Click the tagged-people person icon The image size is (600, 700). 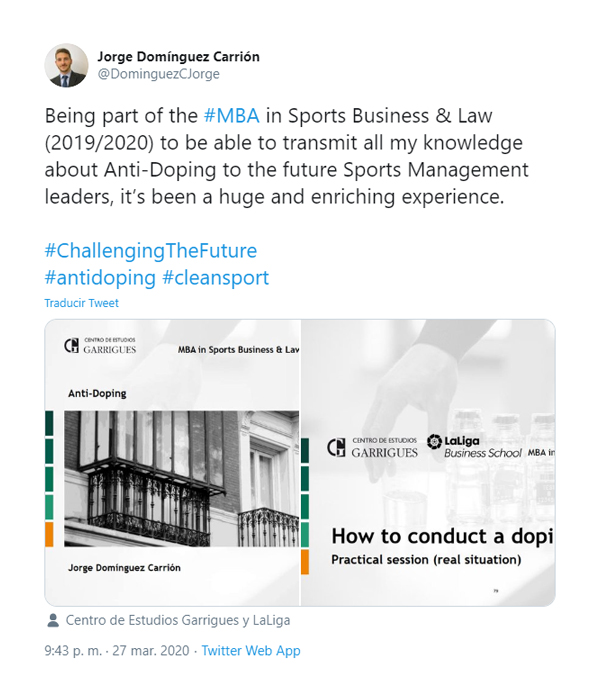[52, 620]
